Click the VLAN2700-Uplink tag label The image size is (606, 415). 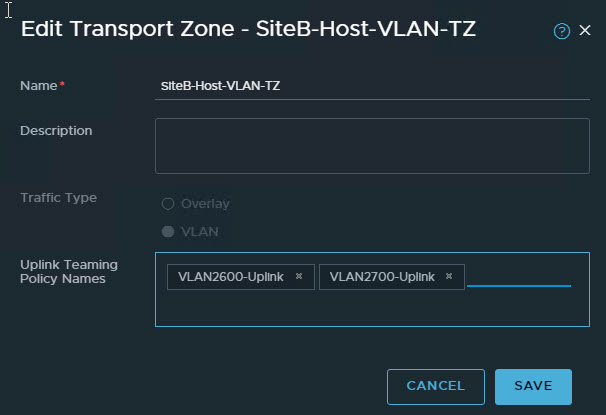click(x=382, y=277)
